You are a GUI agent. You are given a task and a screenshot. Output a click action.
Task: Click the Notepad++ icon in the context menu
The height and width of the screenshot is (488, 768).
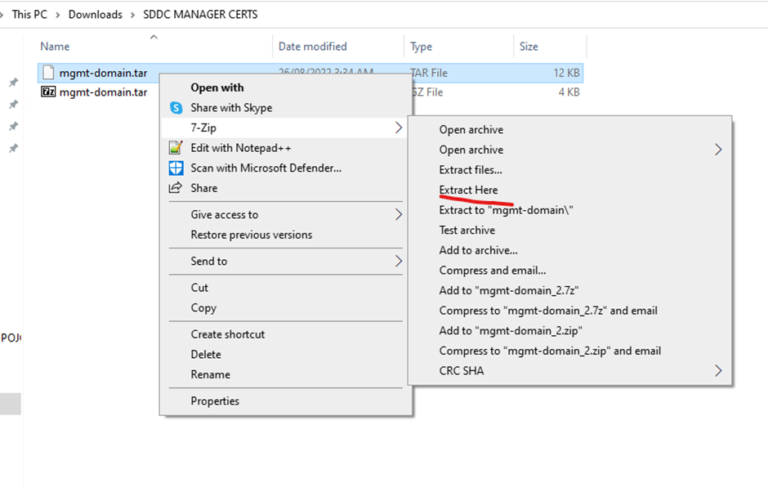pos(176,148)
